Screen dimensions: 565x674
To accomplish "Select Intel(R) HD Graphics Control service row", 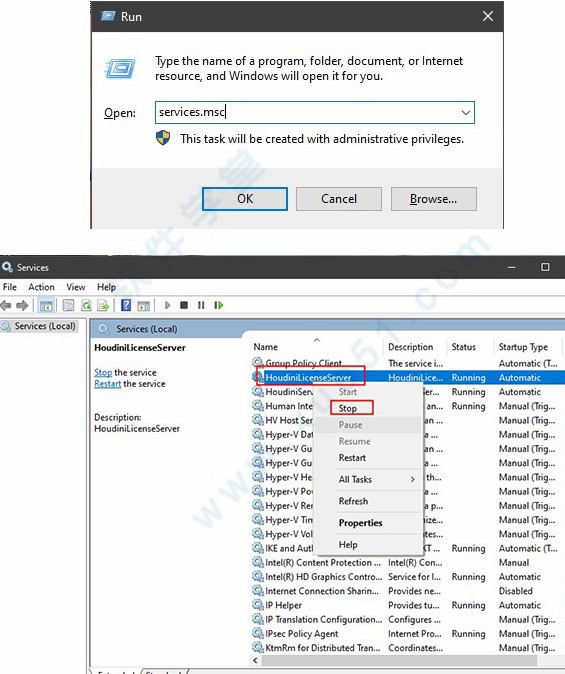I will 408,576.
